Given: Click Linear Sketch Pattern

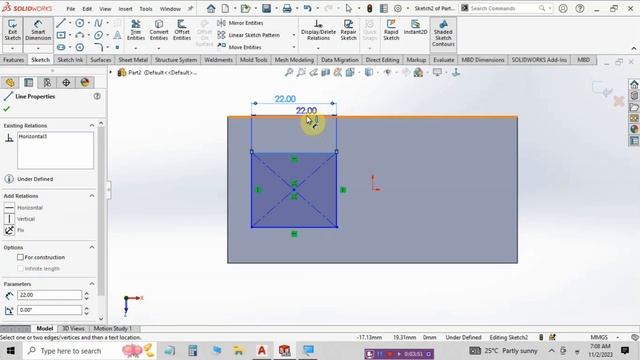Looking at the screenshot, I should coord(249,35).
